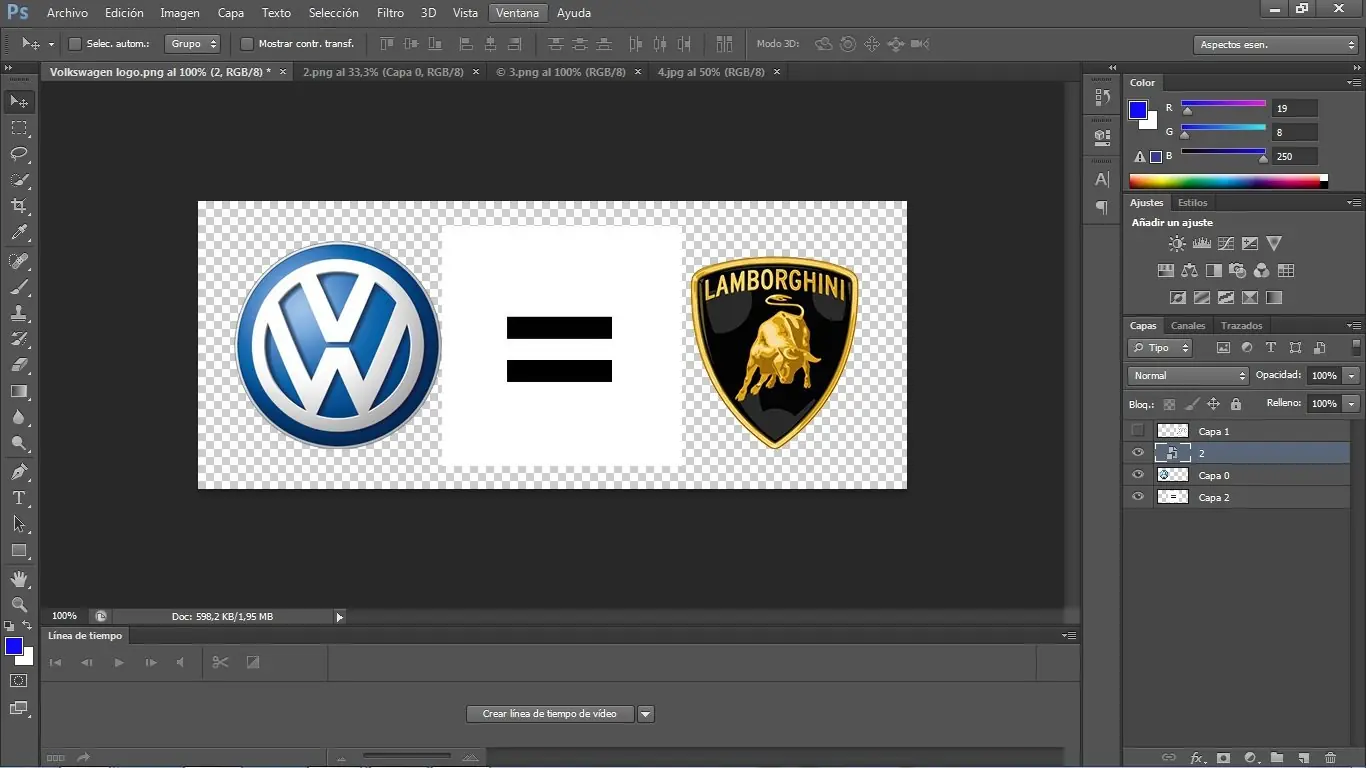Open the Ventana menu
The height and width of the screenshot is (768, 1366).
point(517,13)
